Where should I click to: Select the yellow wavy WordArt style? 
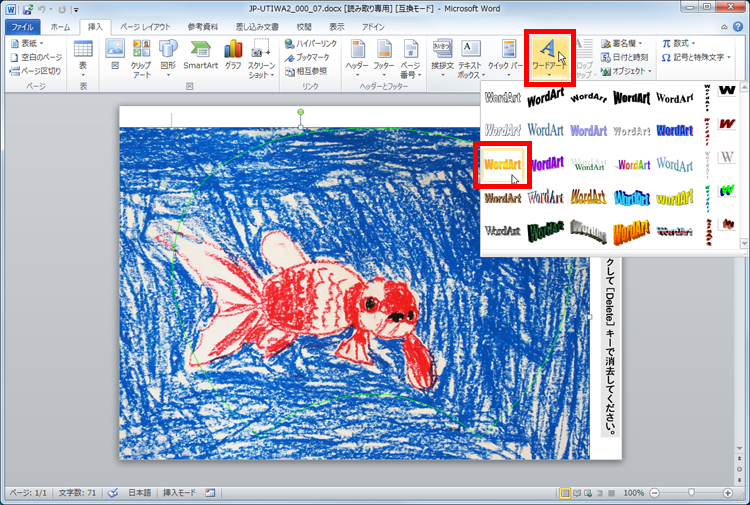coord(674,197)
